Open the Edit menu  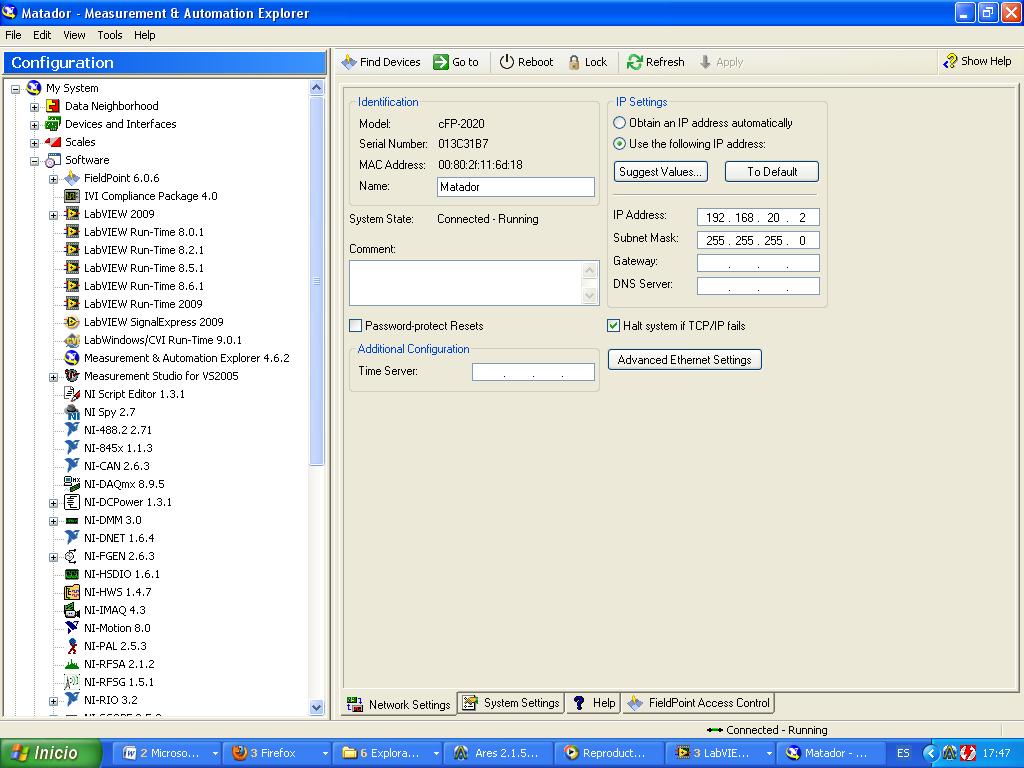click(x=42, y=35)
